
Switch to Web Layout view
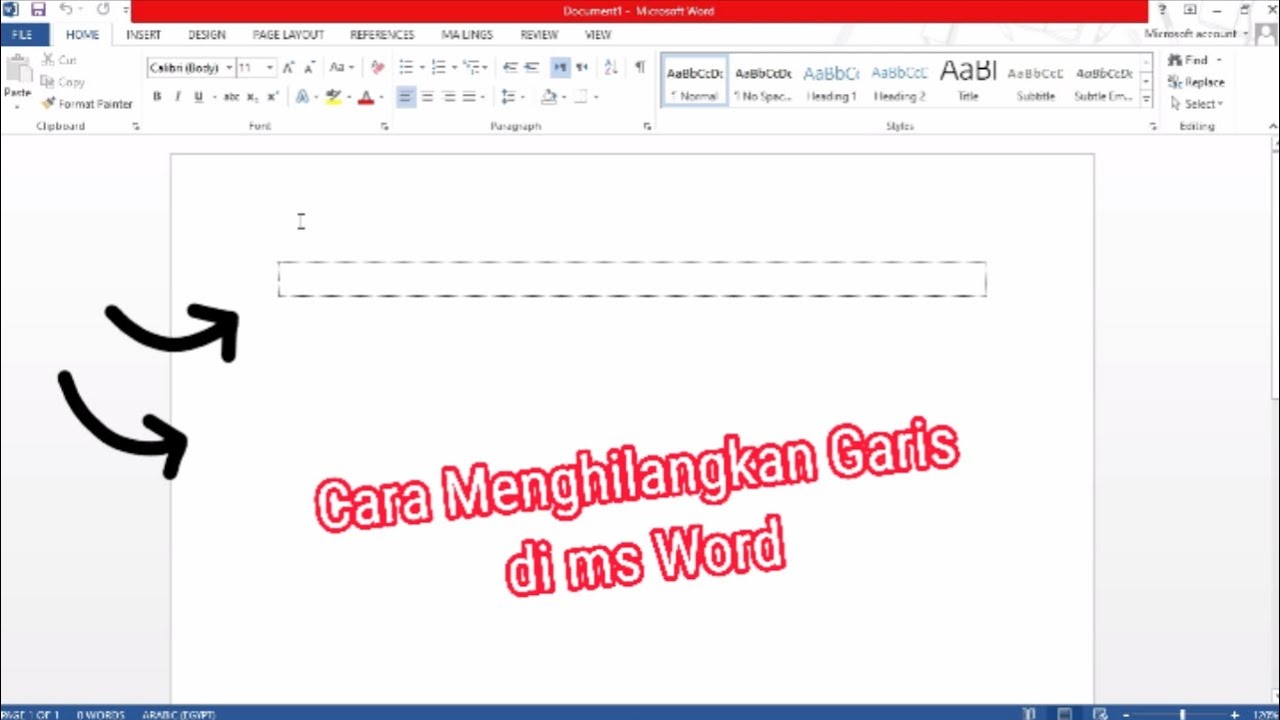point(1100,714)
